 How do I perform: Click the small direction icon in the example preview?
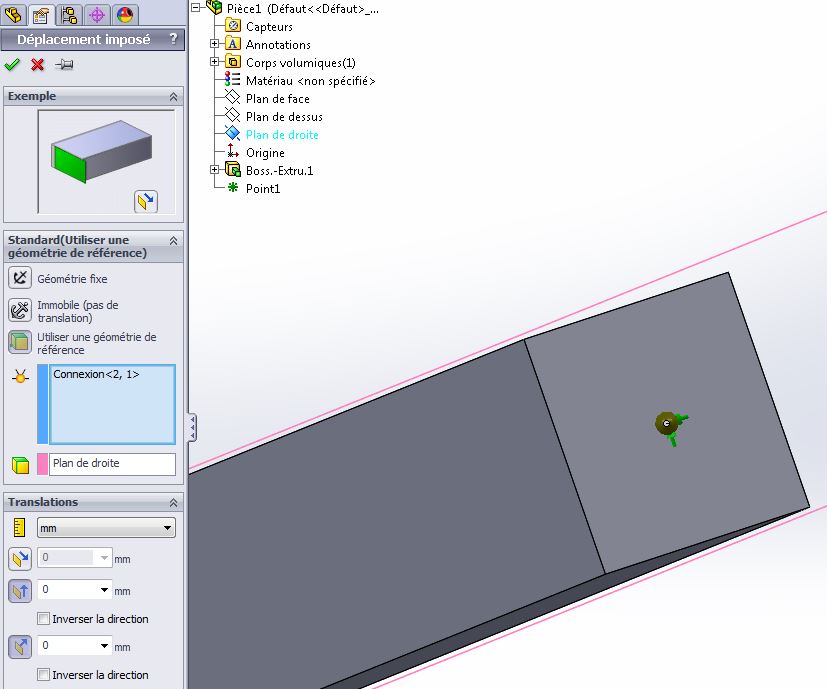click(146, 201)
